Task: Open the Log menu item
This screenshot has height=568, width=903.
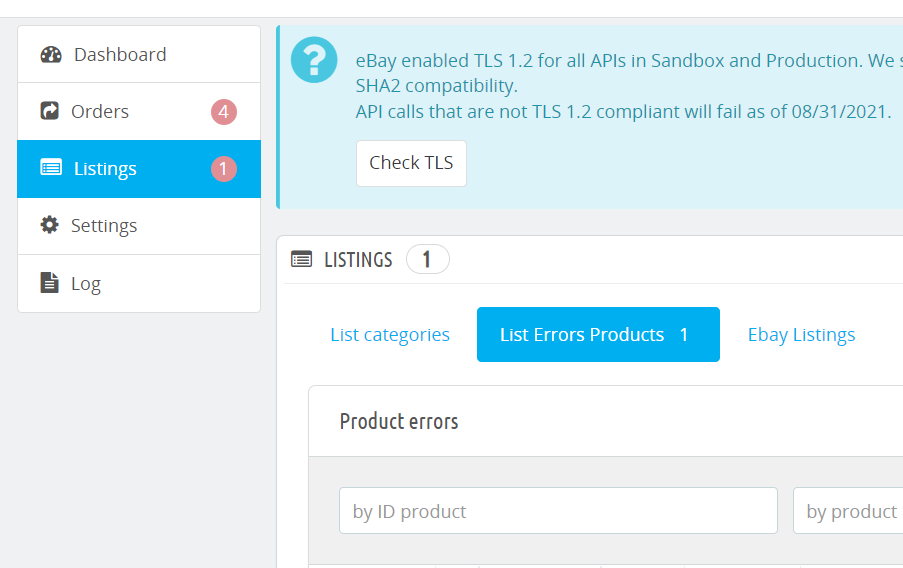Action: pos(86,284)
